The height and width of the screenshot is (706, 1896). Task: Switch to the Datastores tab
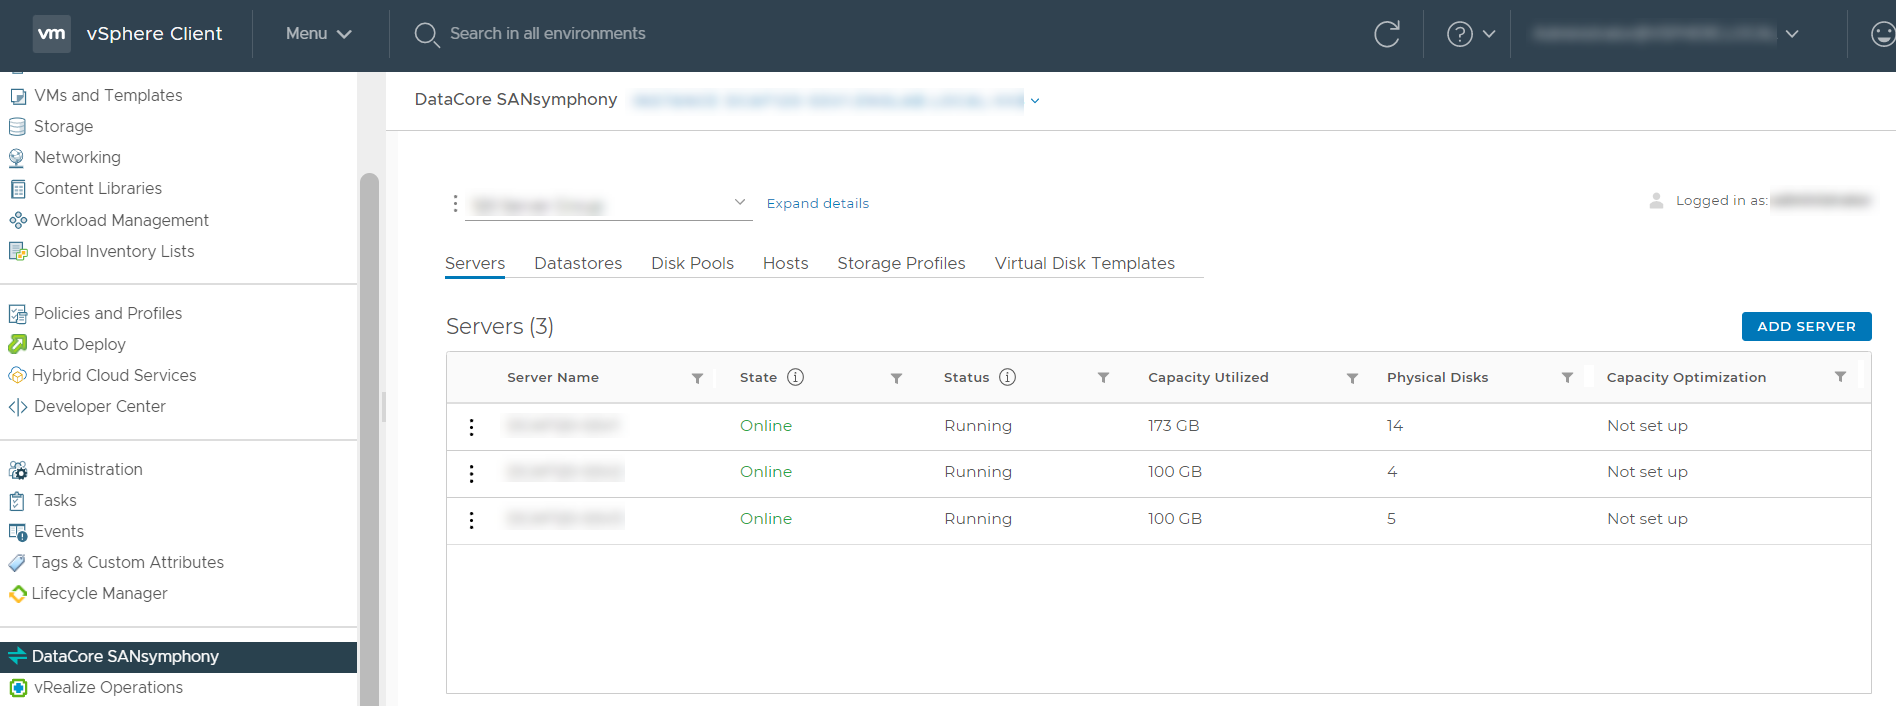578,264
